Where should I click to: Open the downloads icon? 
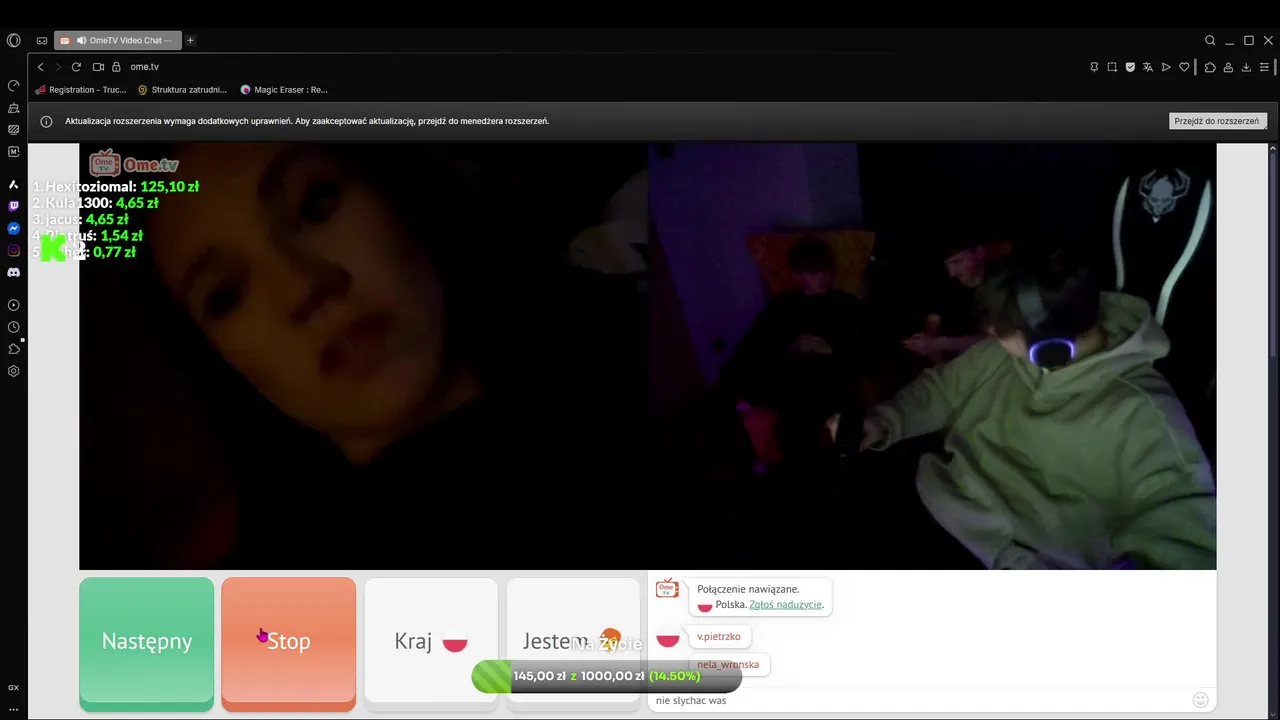[x=1246, y=67]
